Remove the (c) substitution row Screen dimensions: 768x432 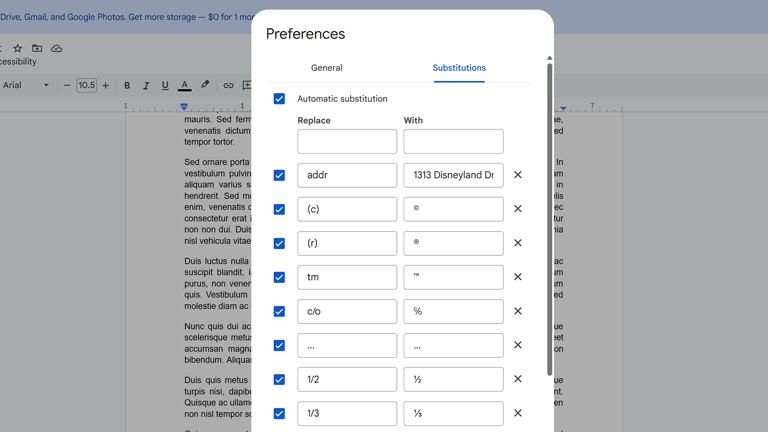coord(518,209)
